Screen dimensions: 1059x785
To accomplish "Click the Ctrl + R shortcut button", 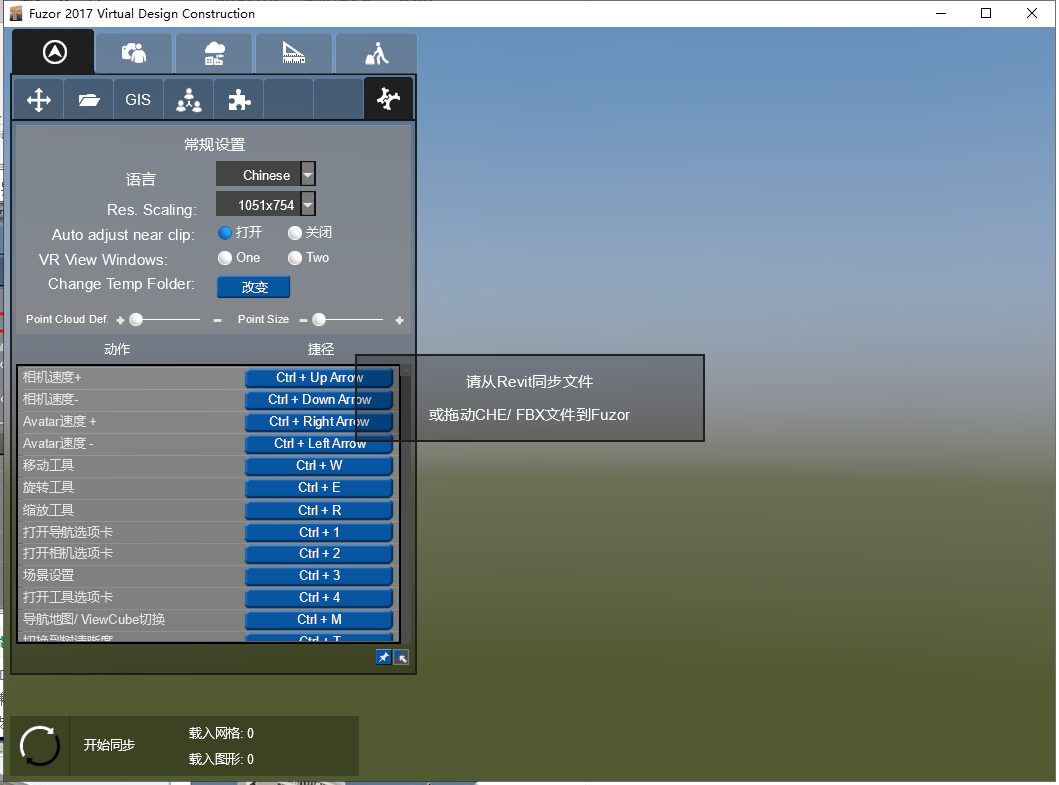I will (319, 511).
